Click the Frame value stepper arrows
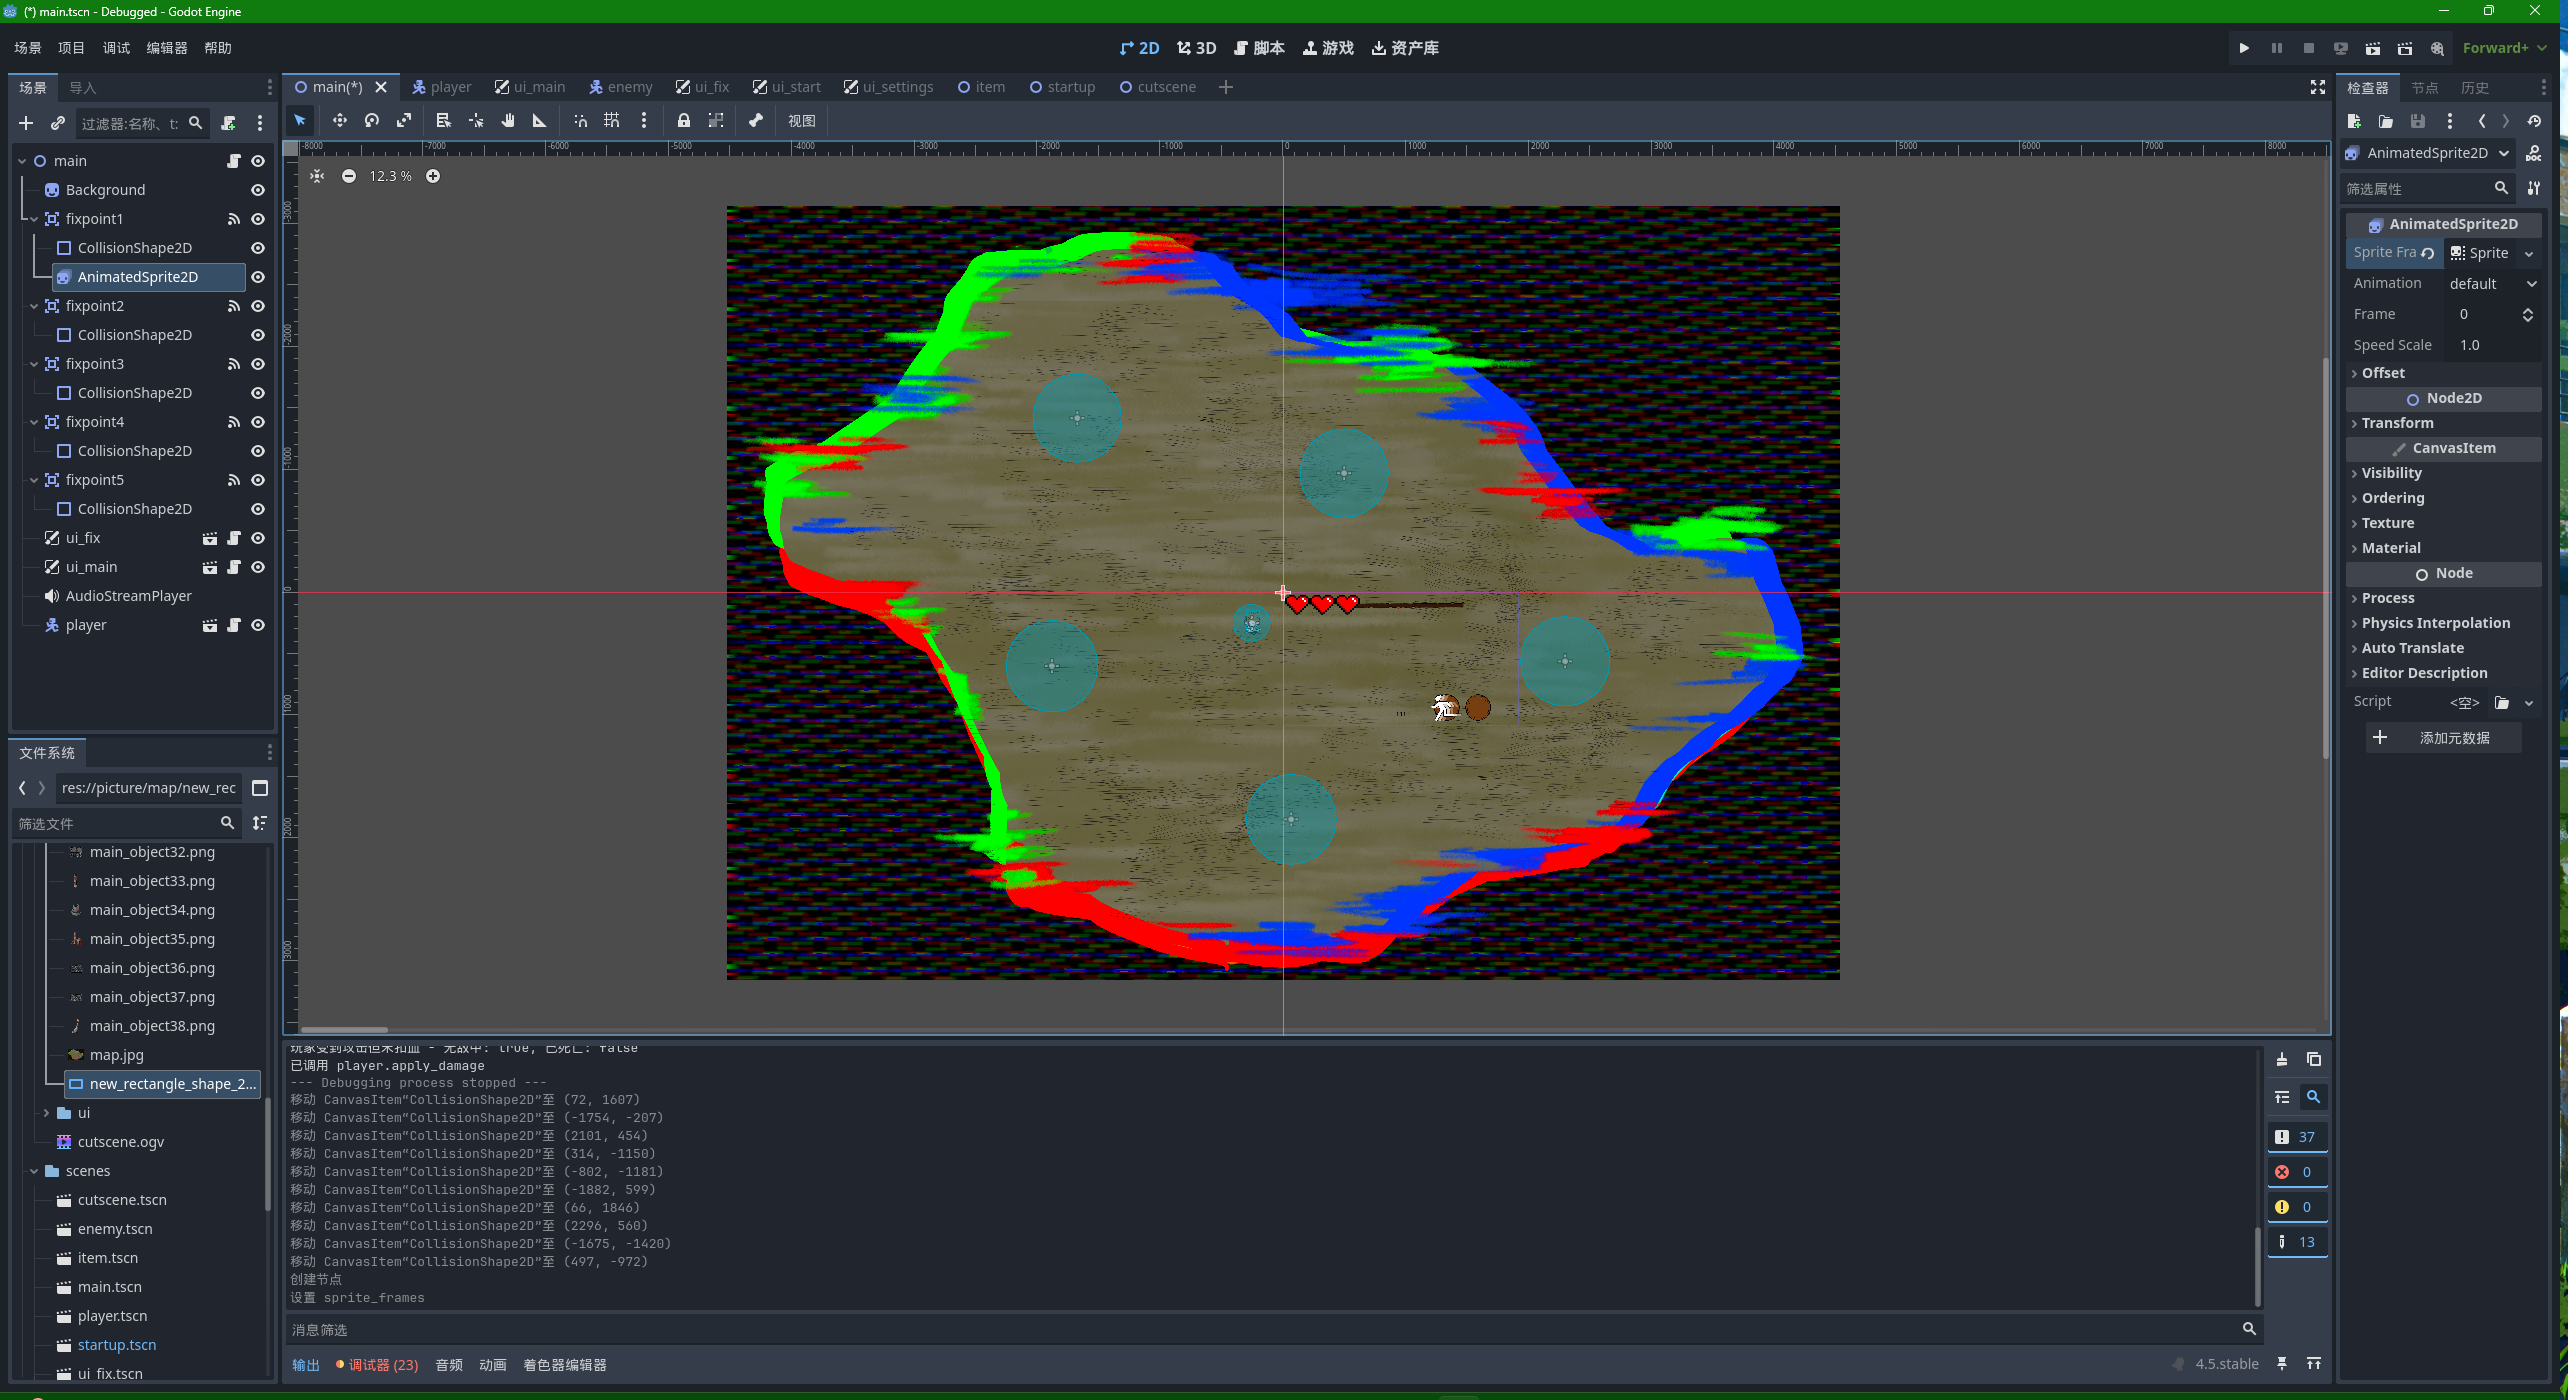The height and width of the screenshot is (1400, 2568). pos(2528,314)
